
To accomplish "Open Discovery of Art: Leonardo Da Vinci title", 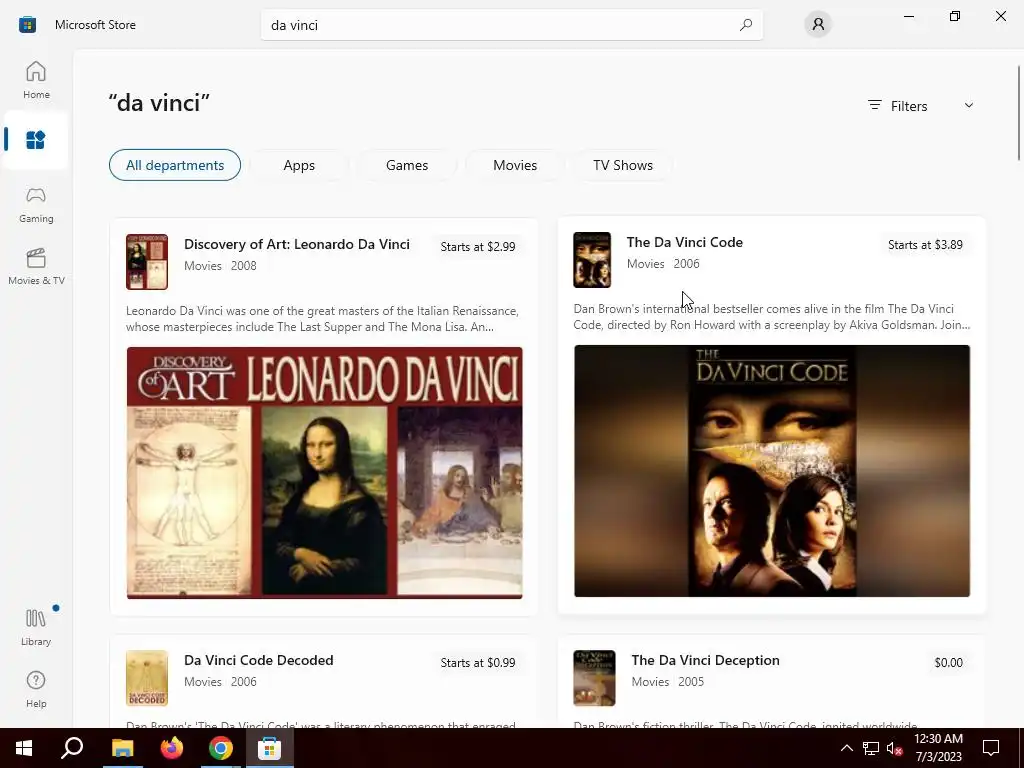I will point(296,244).
